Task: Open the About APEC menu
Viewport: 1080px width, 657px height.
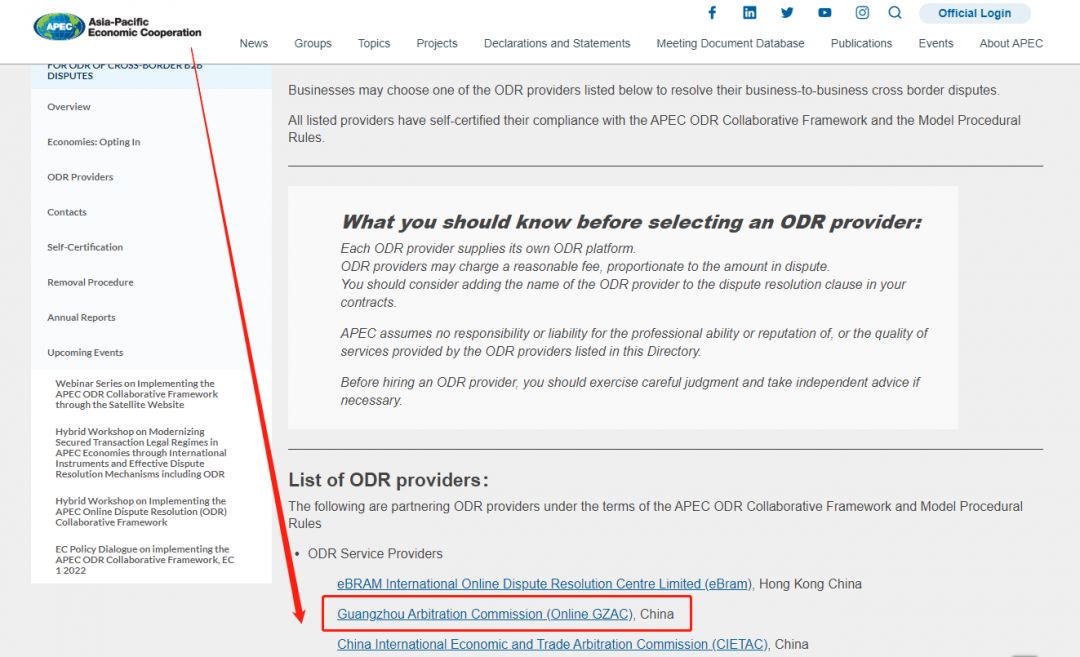Action: pyautogui.click(x=1011, y=43)
